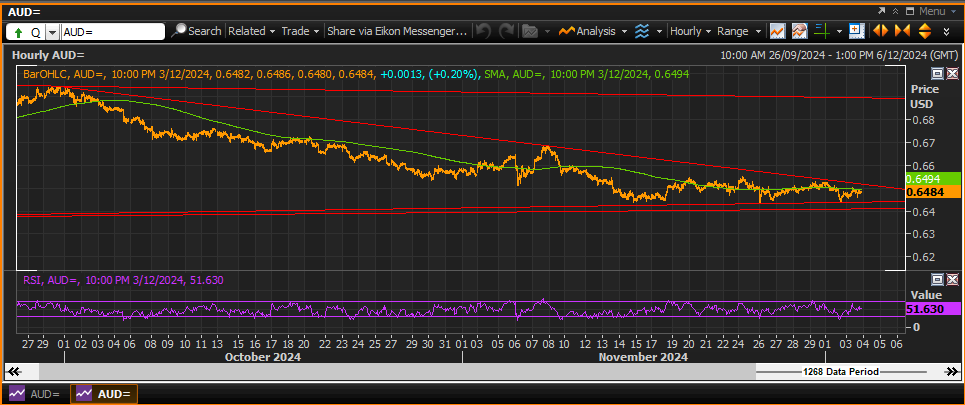Click the blue wavy lines chart-type icon
The height and width of the screenshot is (405, 965).
643,31
